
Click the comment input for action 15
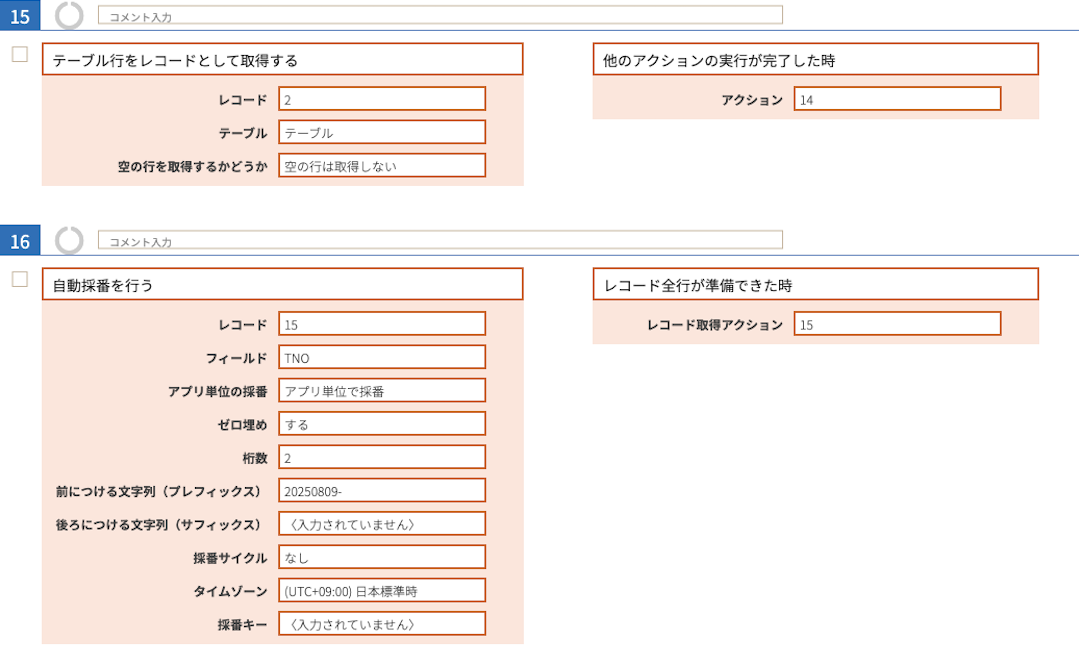(x=440, y=15)
